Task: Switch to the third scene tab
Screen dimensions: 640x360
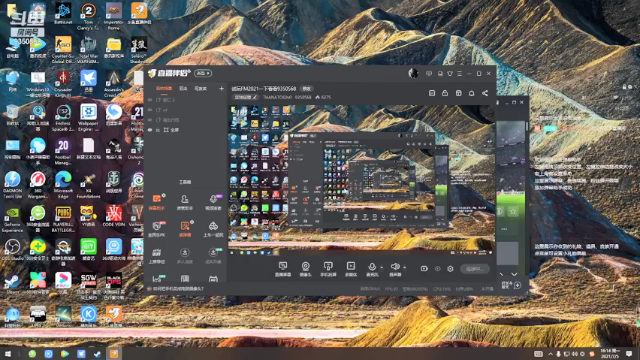Action: pyautogui.click(x=200, y=88)
